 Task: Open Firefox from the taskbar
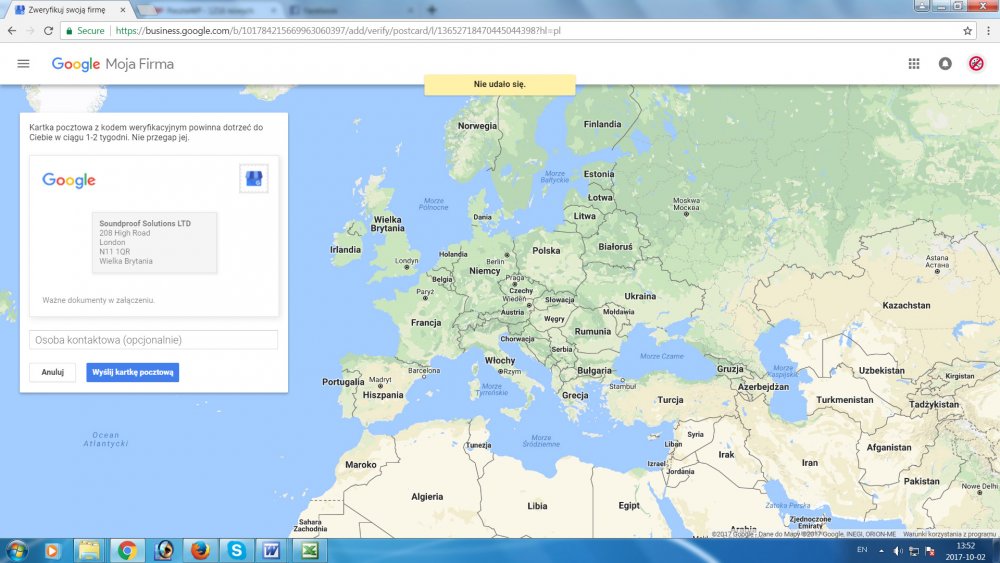[x=200, y=550]
